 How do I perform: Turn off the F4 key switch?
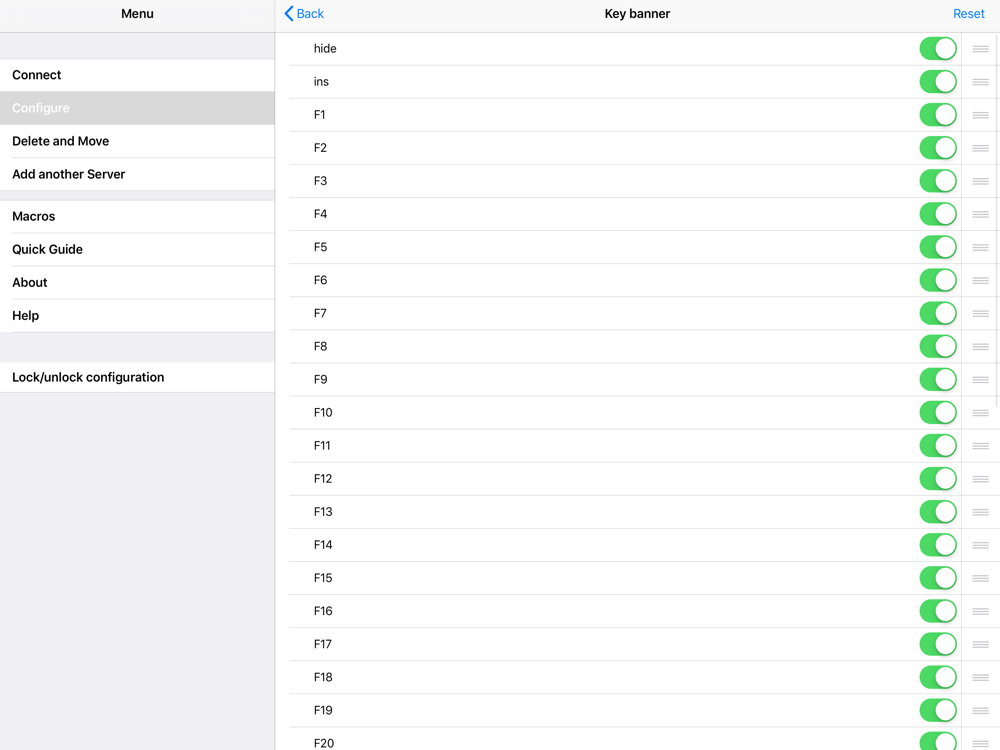[x=938, y=214]
